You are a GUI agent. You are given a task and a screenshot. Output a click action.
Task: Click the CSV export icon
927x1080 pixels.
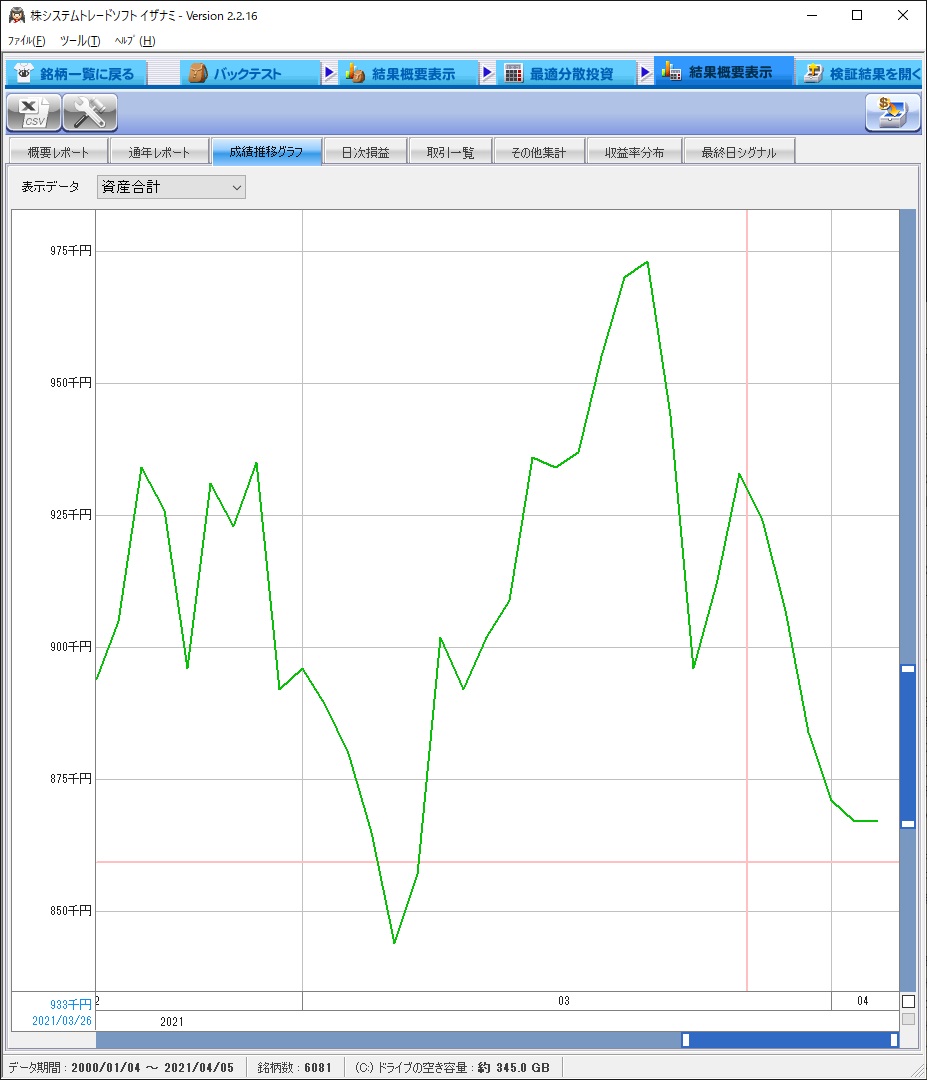(x=34, y=113)
